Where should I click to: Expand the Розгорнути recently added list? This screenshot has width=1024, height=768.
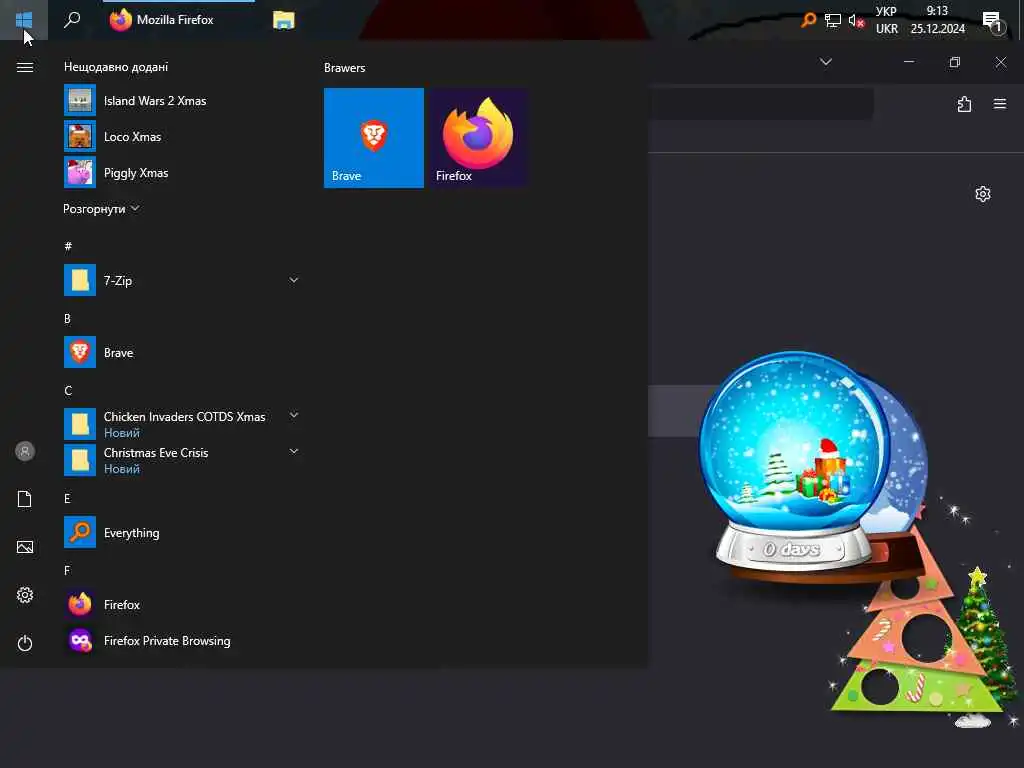click(101, 209)
